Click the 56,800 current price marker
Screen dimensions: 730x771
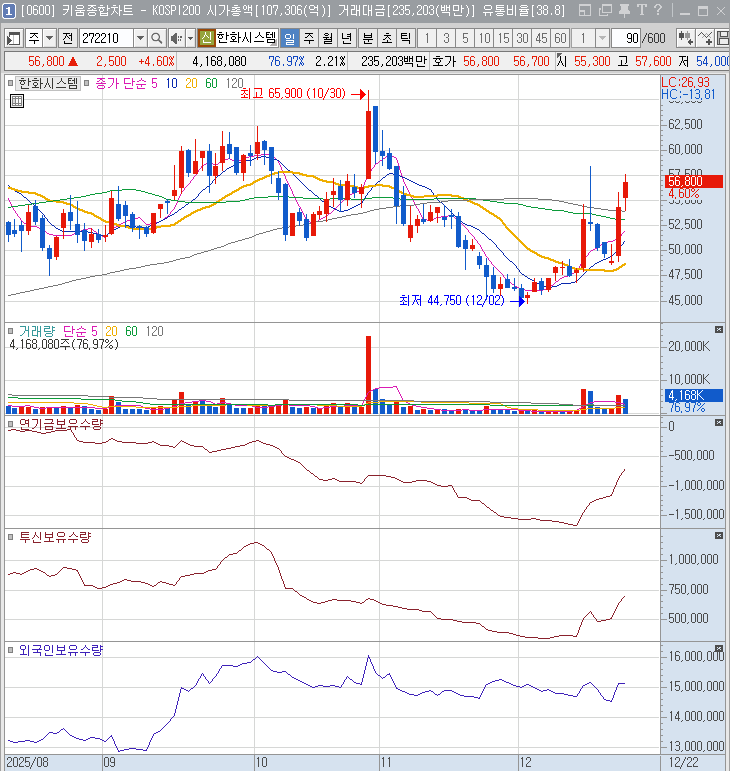click(685, 181)
